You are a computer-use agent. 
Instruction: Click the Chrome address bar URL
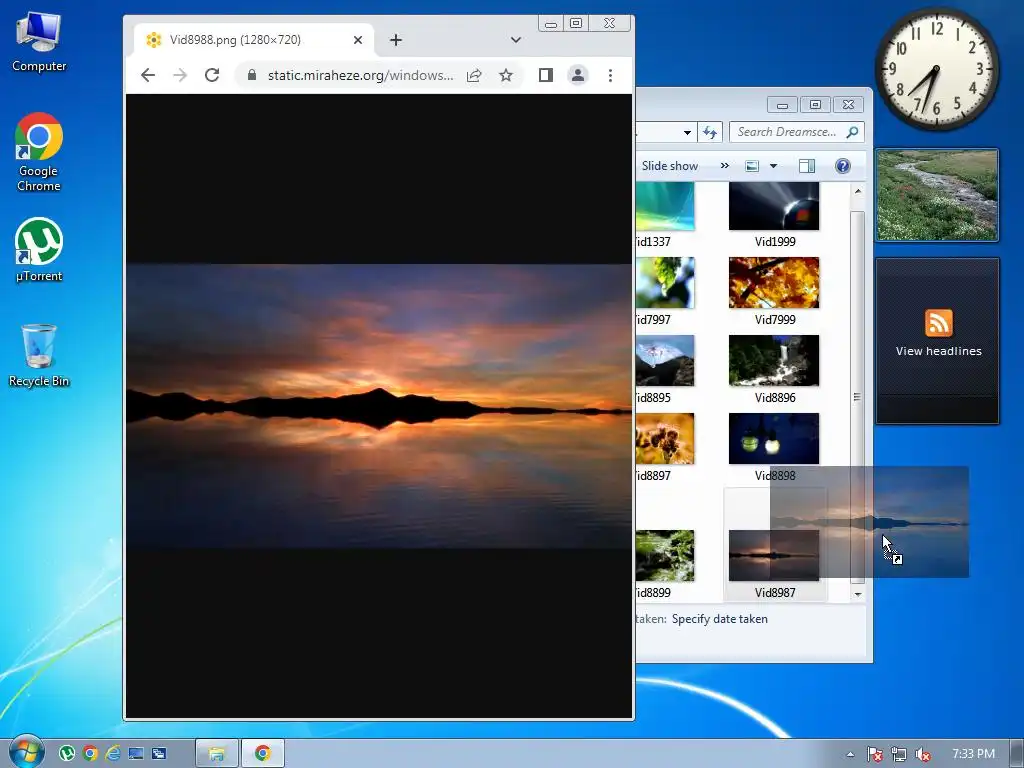(360, 75)
